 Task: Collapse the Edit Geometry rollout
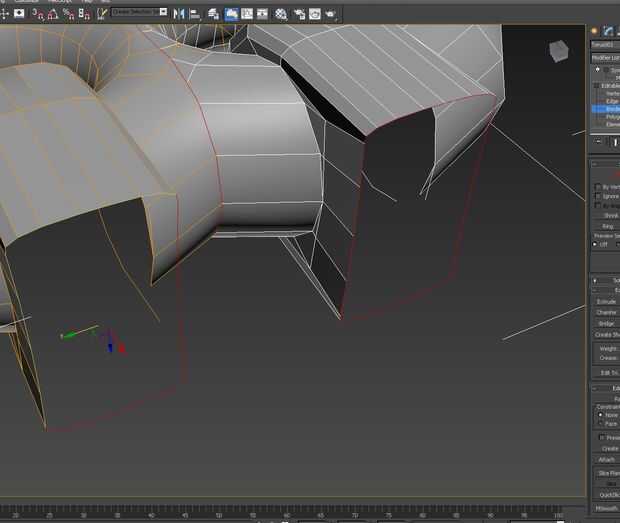click(x=606, y=388)
